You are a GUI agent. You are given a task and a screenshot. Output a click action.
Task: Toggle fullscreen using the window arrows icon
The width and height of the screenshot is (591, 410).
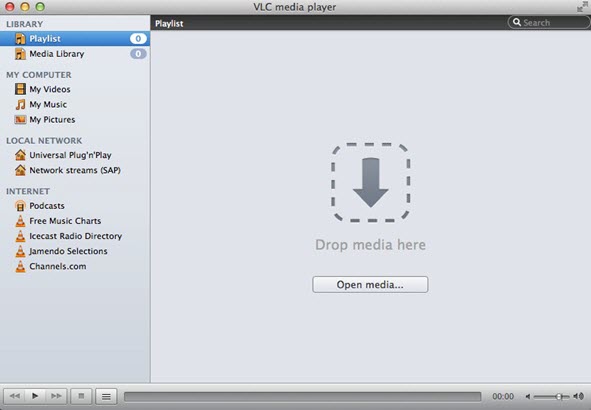582,6
